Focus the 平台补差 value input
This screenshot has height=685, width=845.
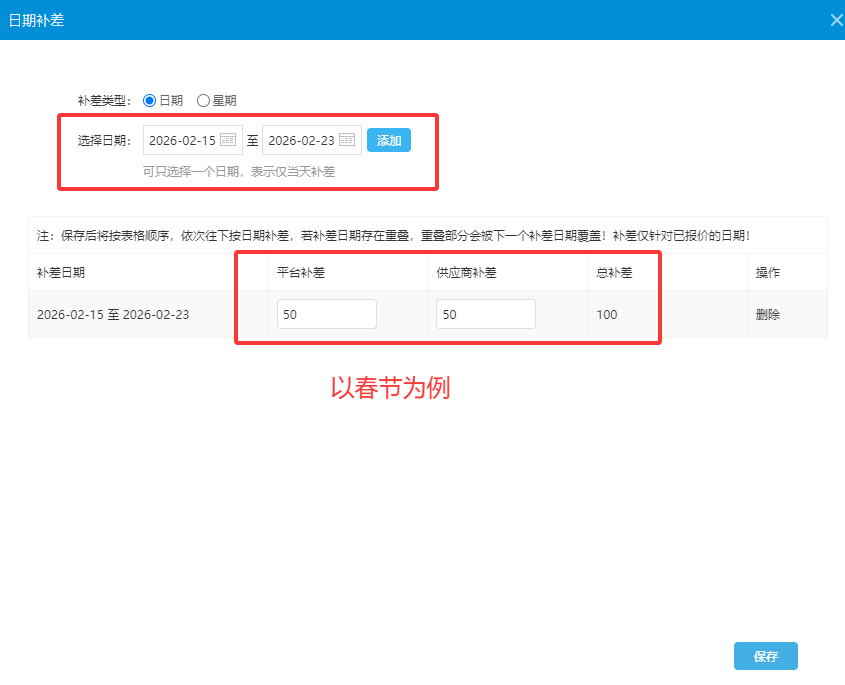[x=326, y=314]
